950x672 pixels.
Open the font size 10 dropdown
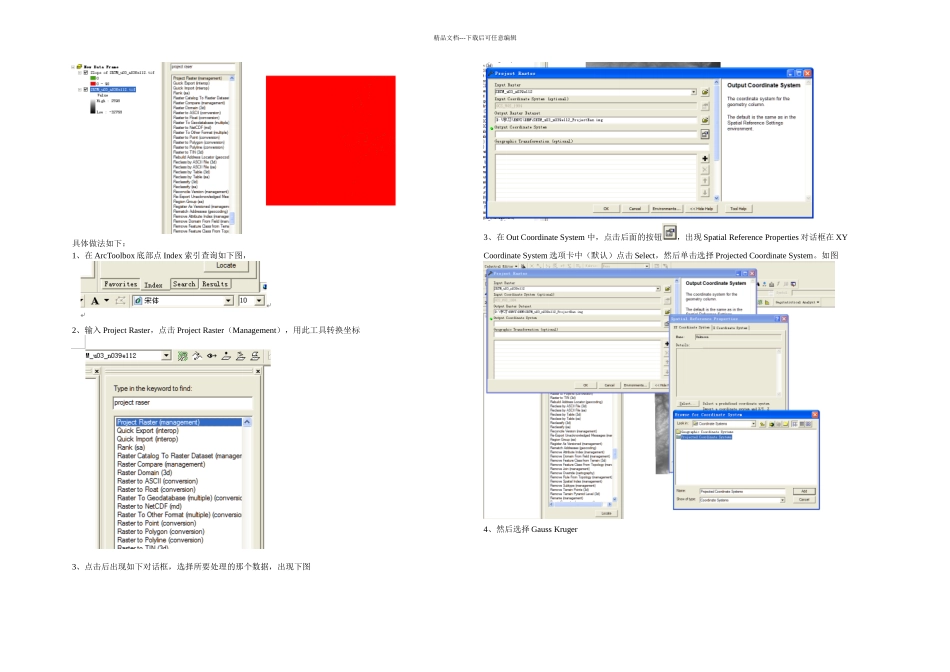point(259,301)
